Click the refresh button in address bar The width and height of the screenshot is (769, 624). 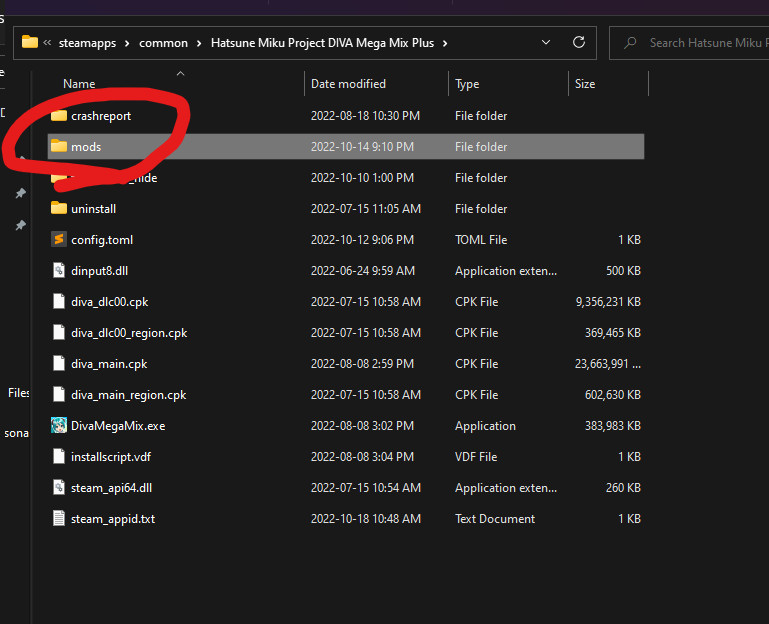coord(579,43)
